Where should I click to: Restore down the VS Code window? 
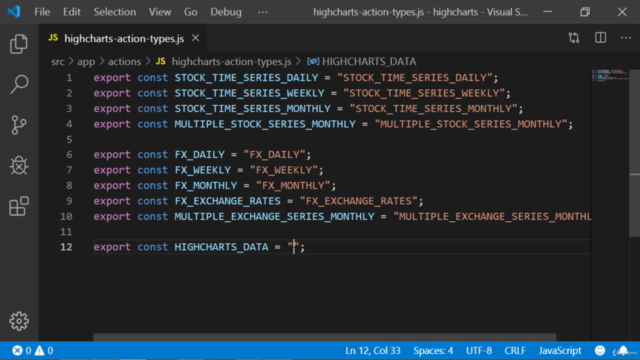(585, 12)
